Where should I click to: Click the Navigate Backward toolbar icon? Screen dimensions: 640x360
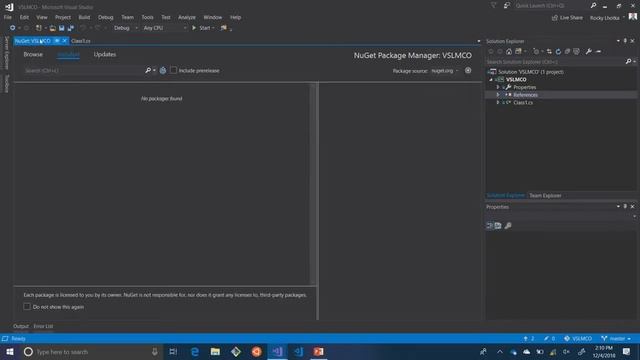13,28
